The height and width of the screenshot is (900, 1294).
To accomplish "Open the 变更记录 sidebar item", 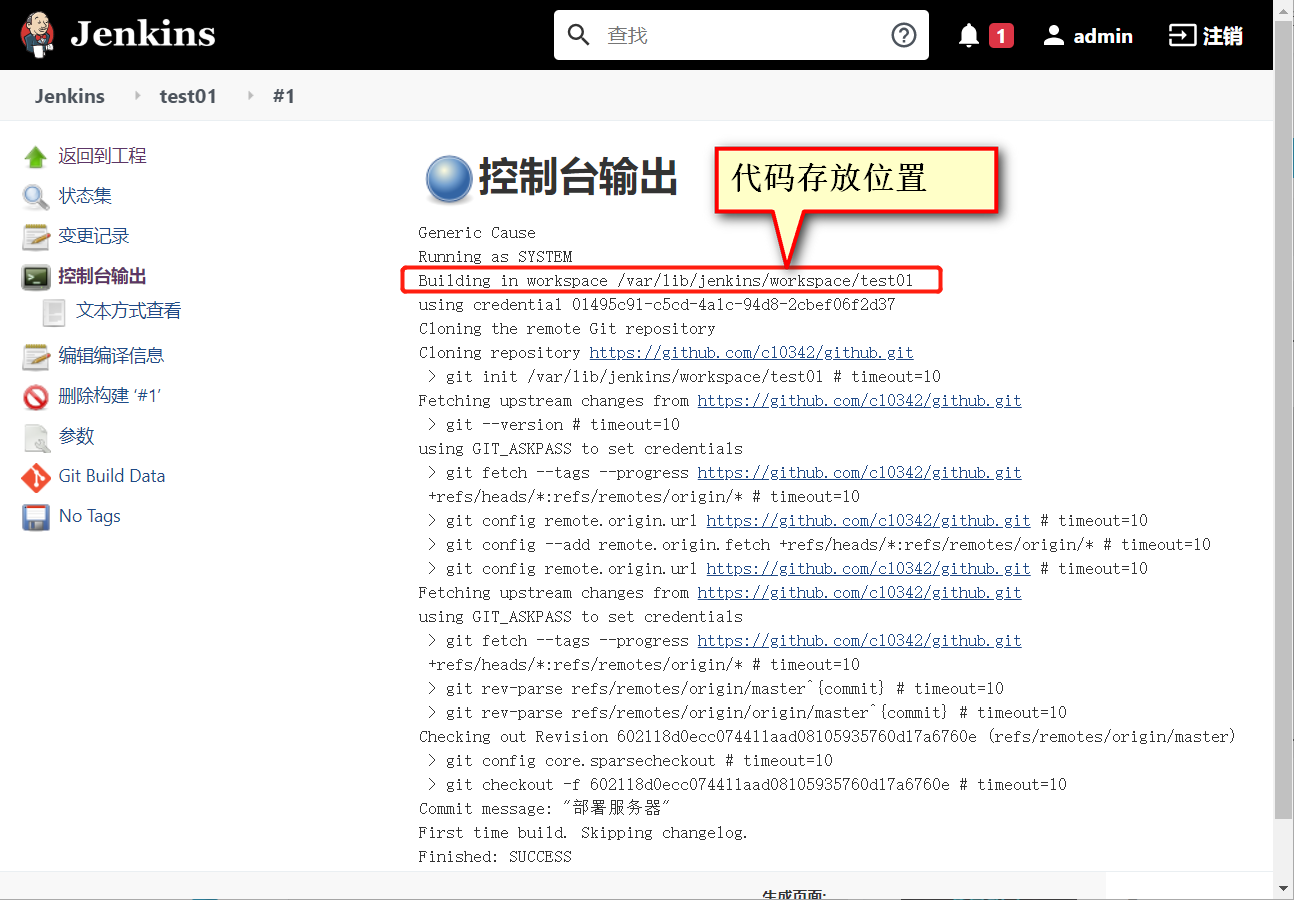I will (x=94, y=236).
